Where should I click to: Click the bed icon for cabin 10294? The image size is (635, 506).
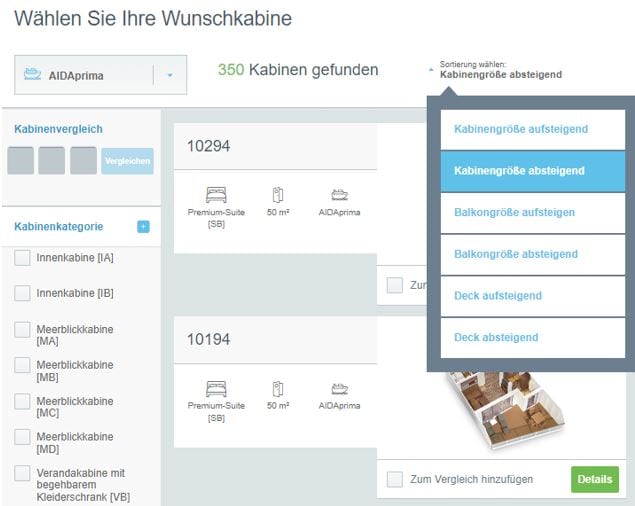(216, 194)
